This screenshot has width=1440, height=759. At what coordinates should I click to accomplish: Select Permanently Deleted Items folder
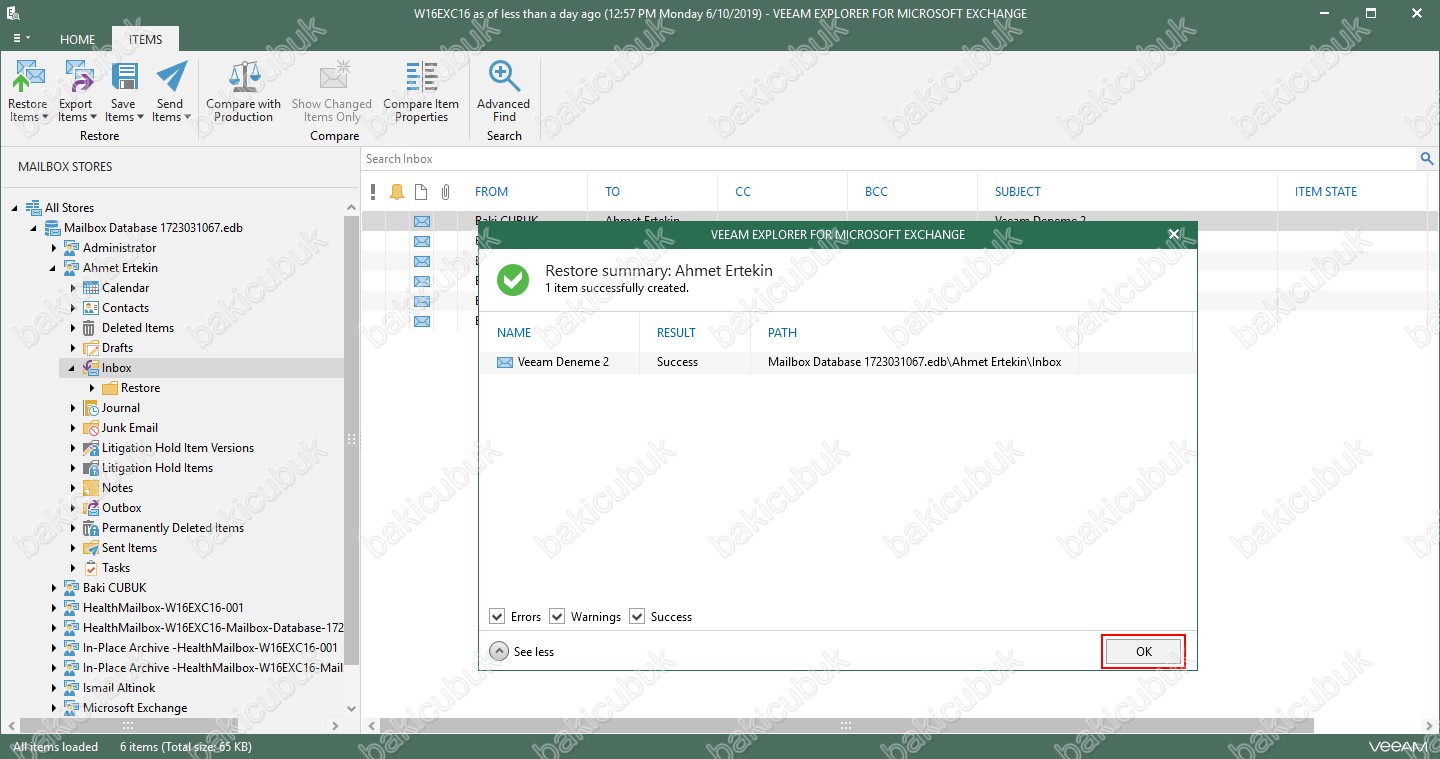pos(173,528)
